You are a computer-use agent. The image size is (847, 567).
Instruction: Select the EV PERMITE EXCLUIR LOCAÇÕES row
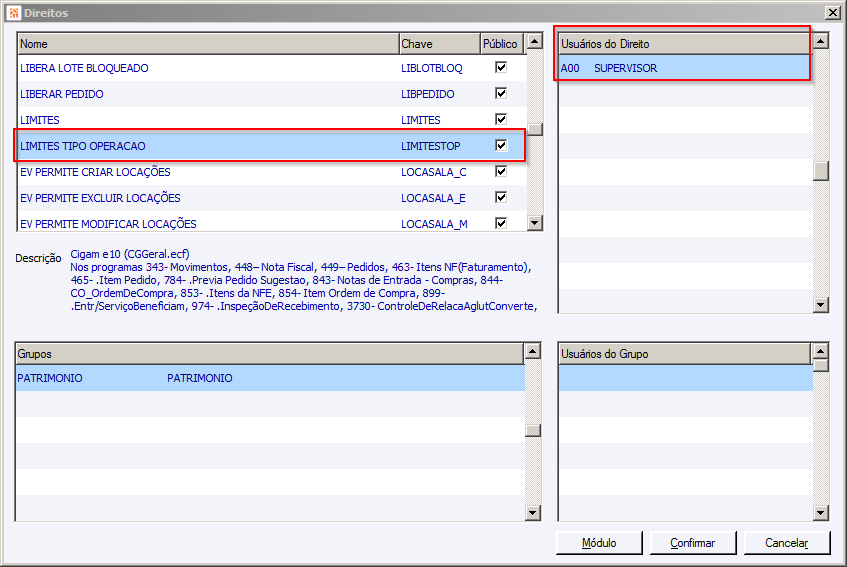271,198
